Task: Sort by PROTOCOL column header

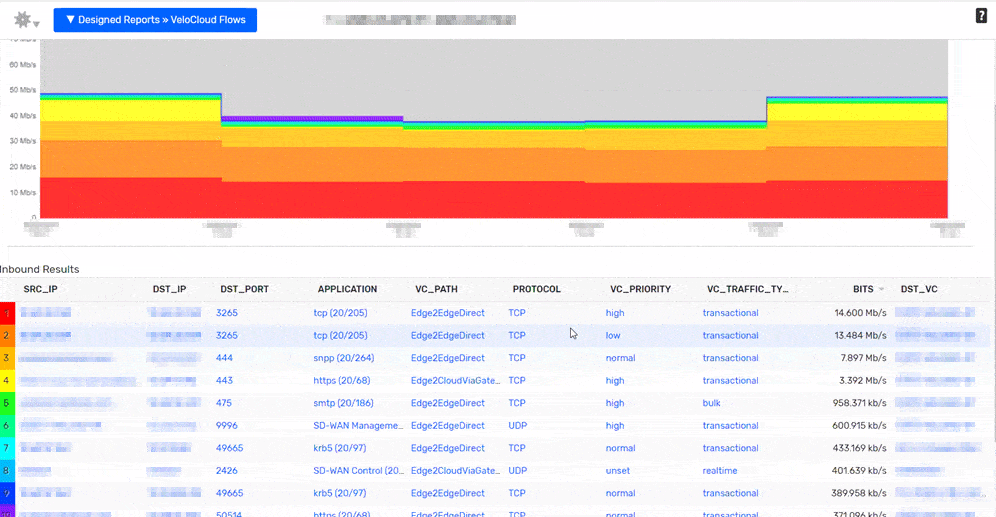Action: (x=537, y=289)
